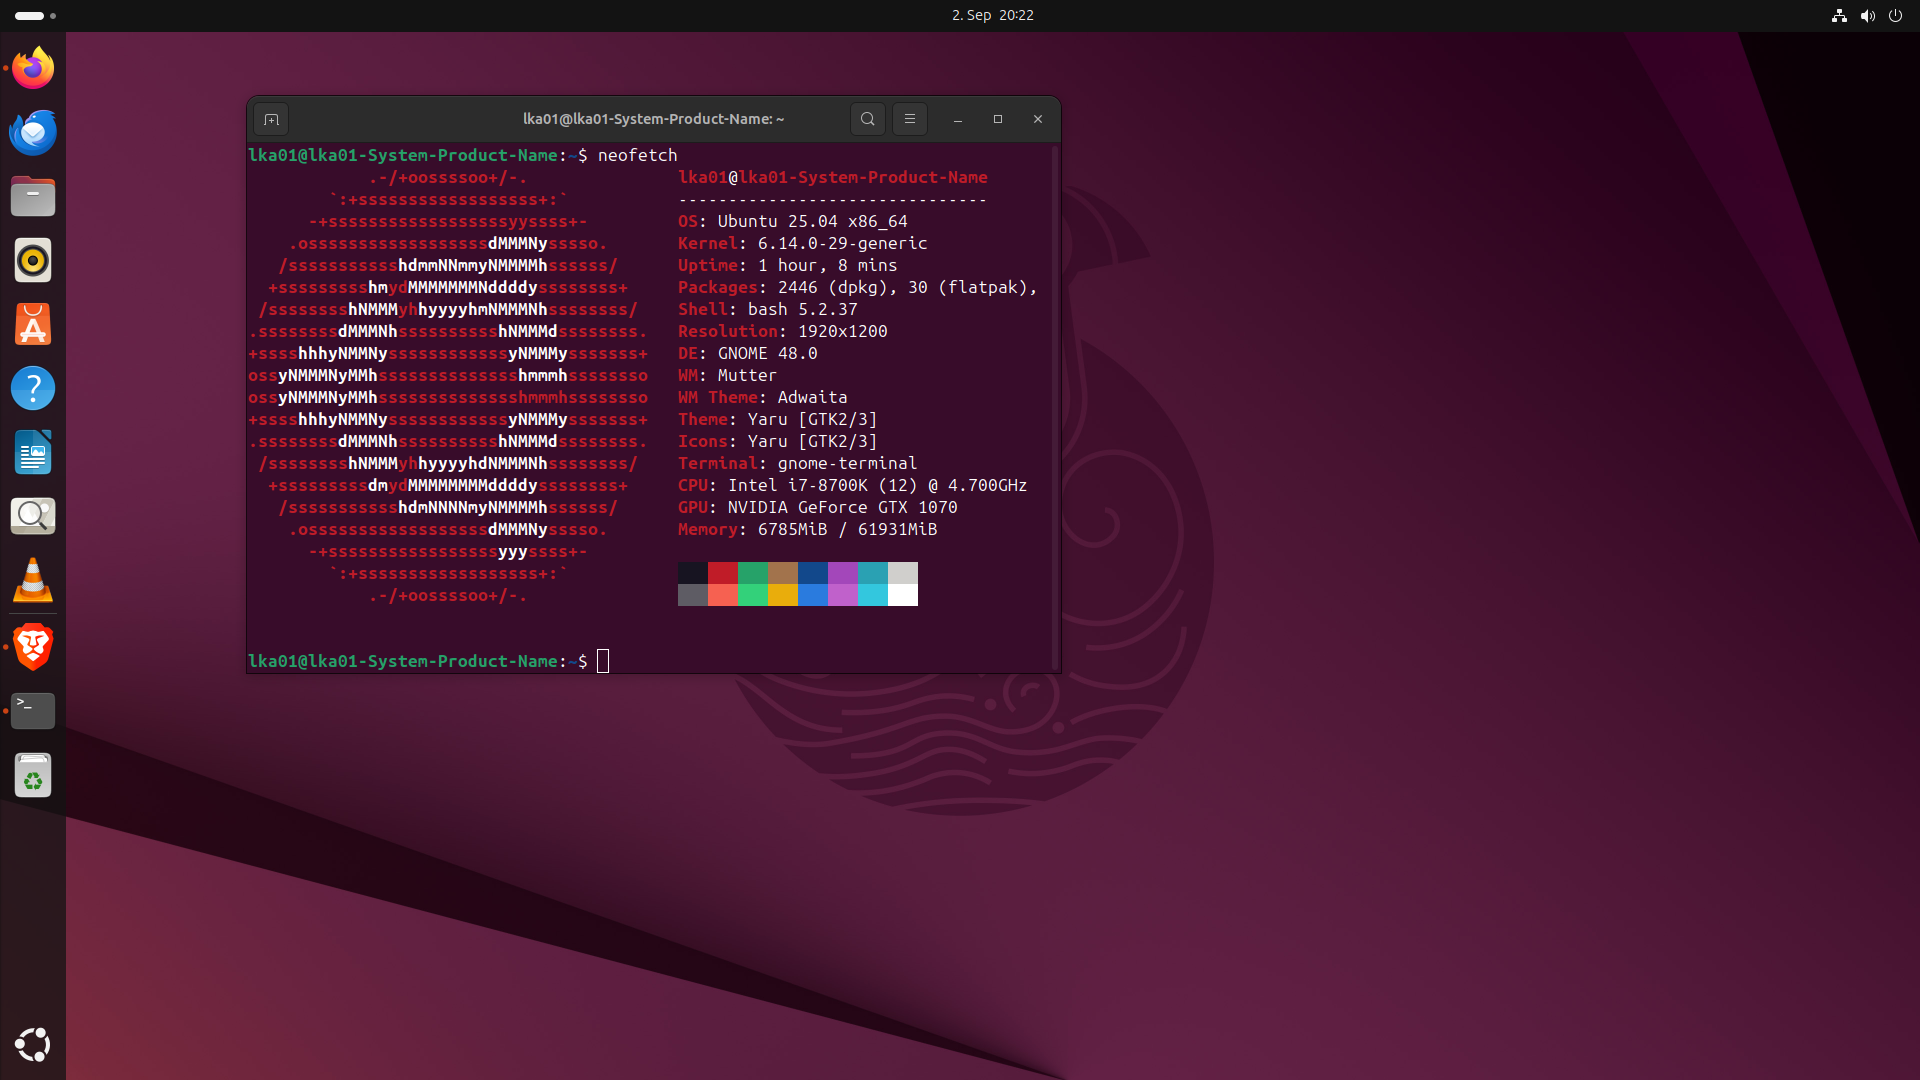The height and width of the screenshot is (1080, 1920).
Task: Click the terminal search icon
Action: tap(867, 119)
